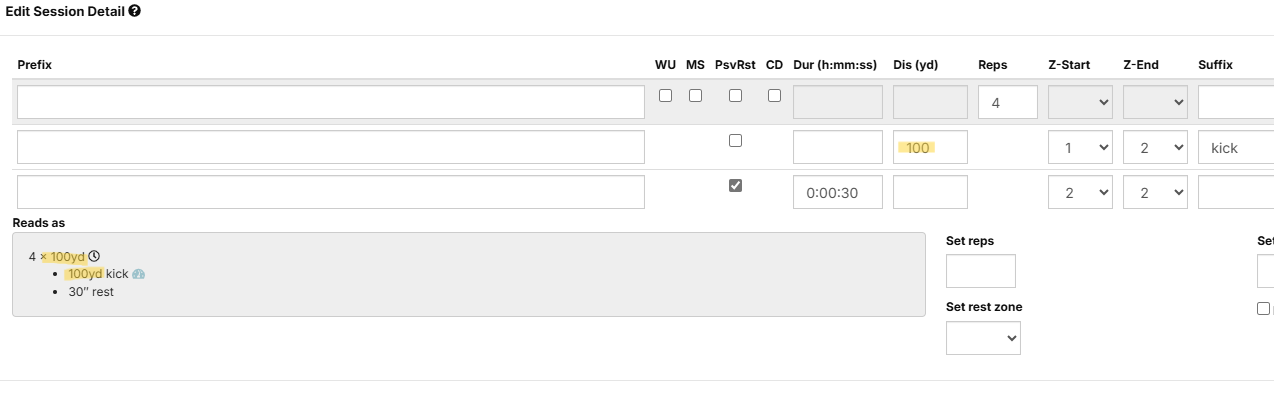Viewport: 1274px width, 394px height.
Task: Open Z-Start dropdown in the rest row
Action: (1080, 192)
